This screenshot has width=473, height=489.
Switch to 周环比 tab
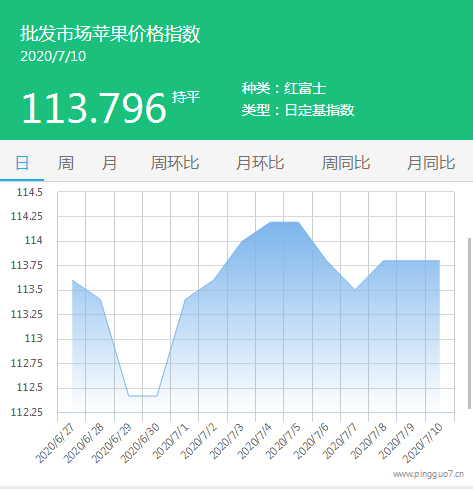(x=175, y=163)
